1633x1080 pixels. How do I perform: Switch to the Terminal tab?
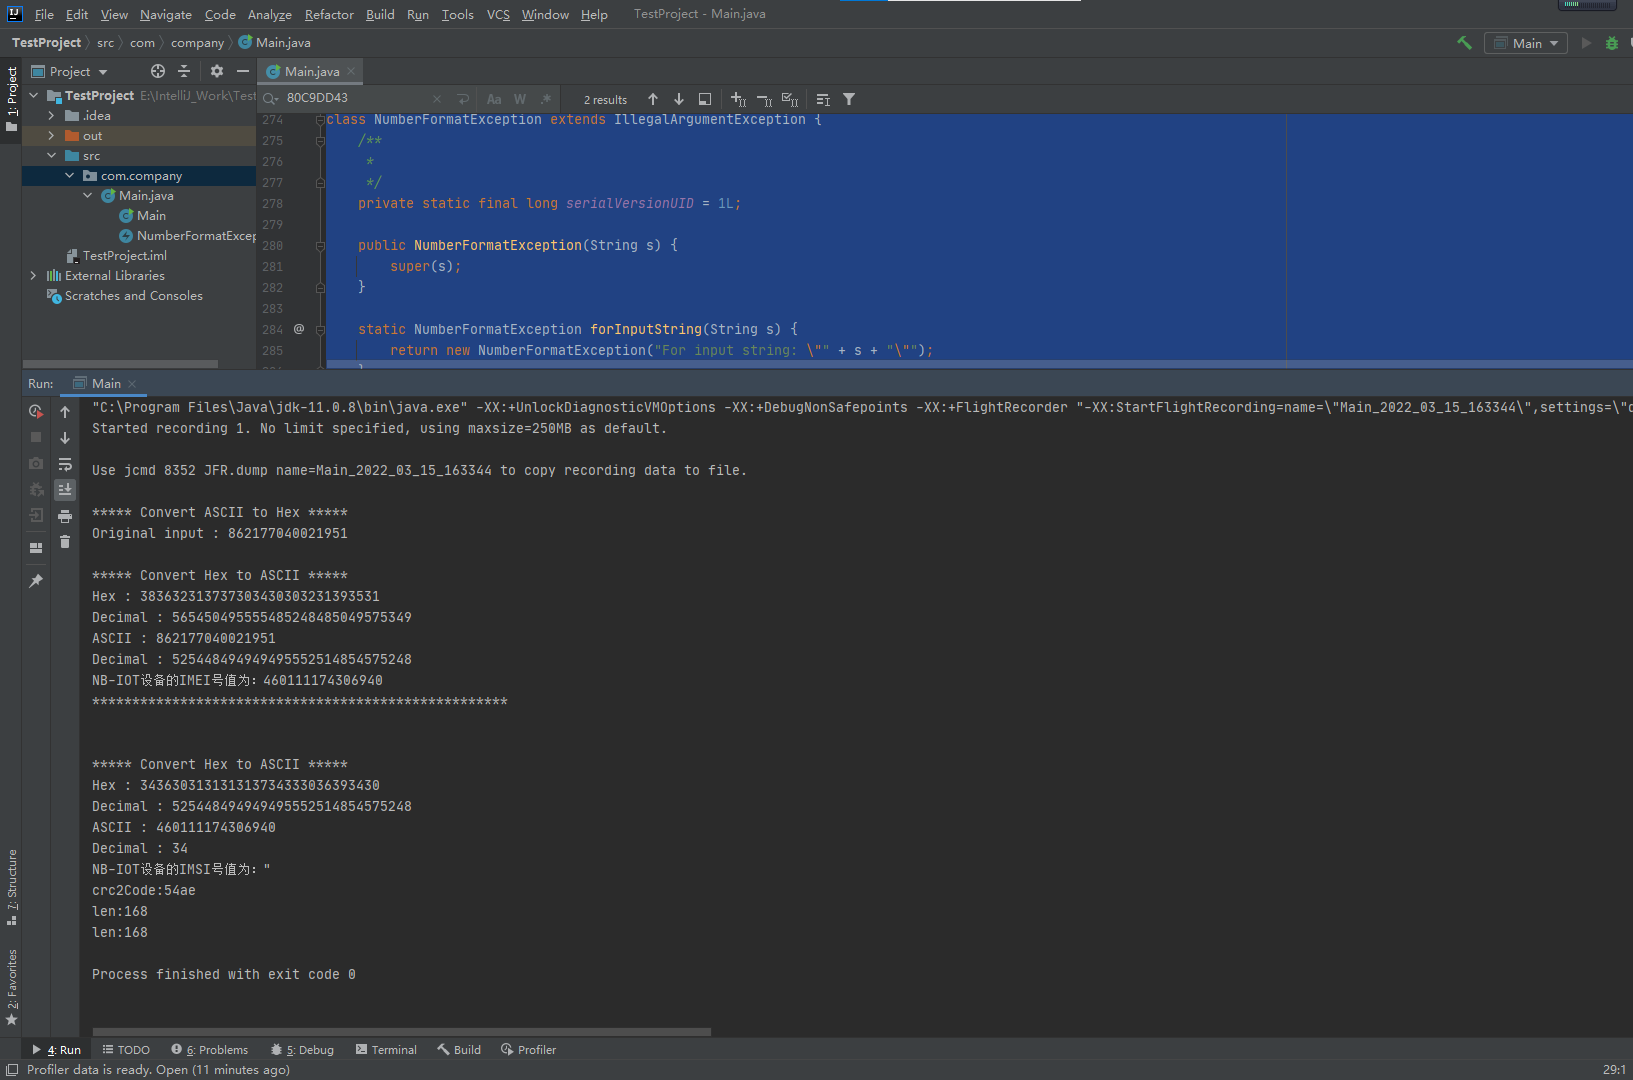point(393,1049)
